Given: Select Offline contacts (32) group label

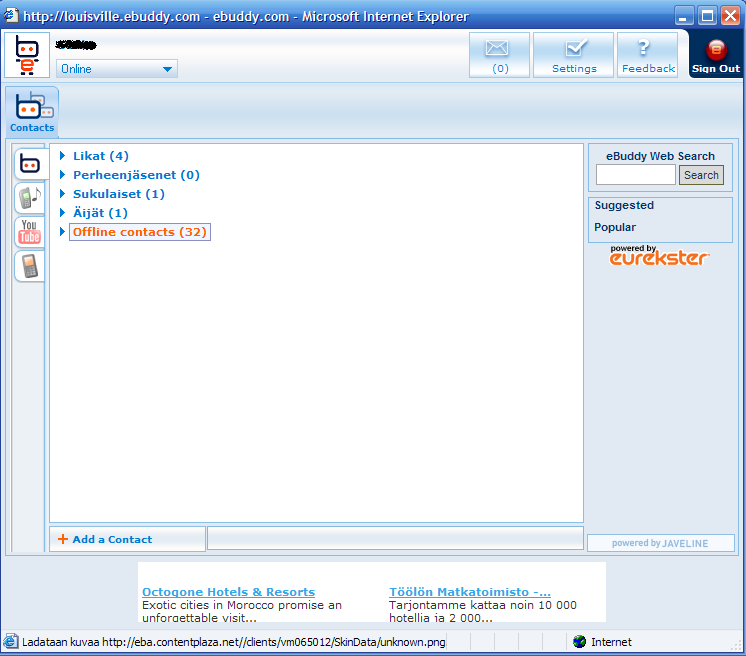Looking at the screenshot, I should (x=139, y=232).
